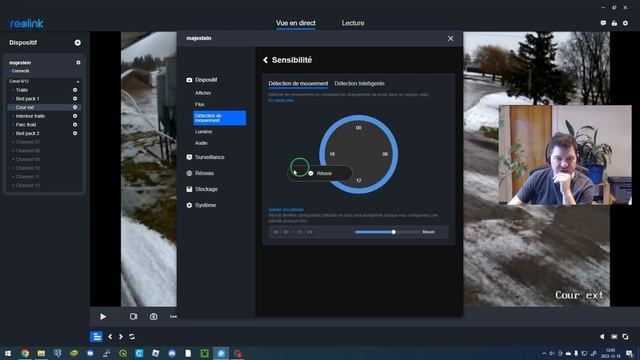Click the En savoir plus link

(281, 100)
